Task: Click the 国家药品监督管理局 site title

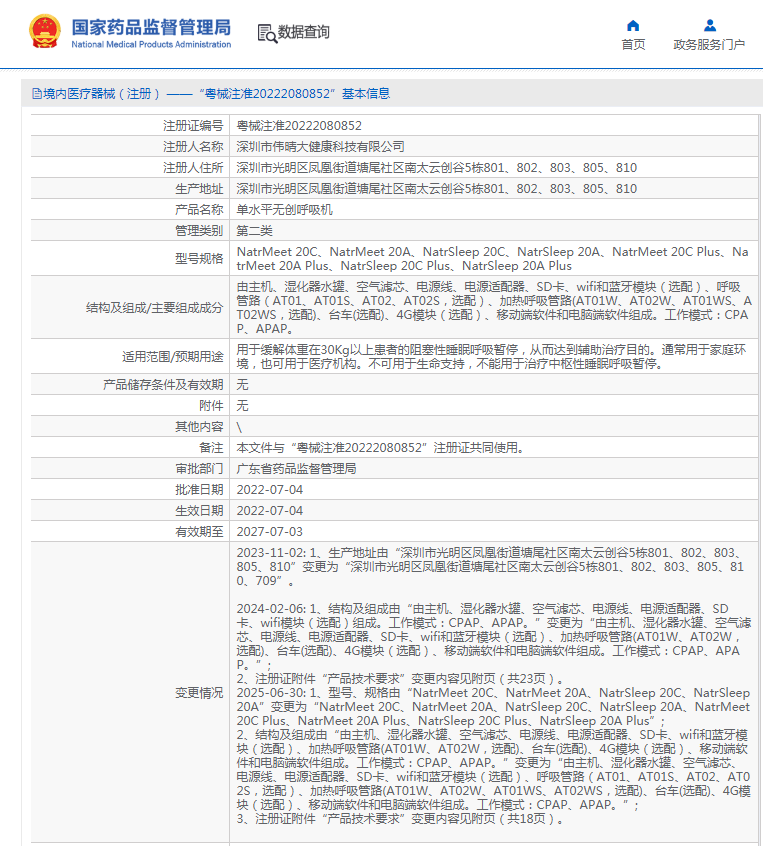Action: pos(151,26)
